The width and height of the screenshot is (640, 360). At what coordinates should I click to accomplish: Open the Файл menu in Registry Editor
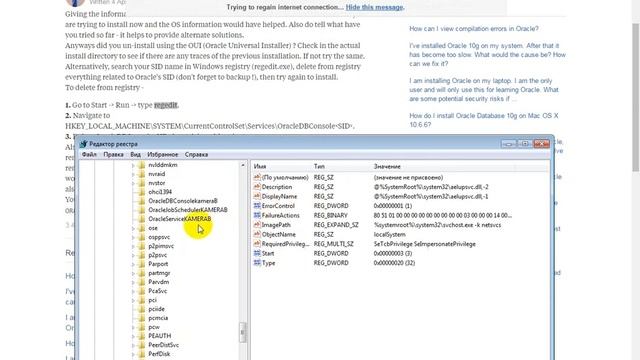[x=89, y=155]
